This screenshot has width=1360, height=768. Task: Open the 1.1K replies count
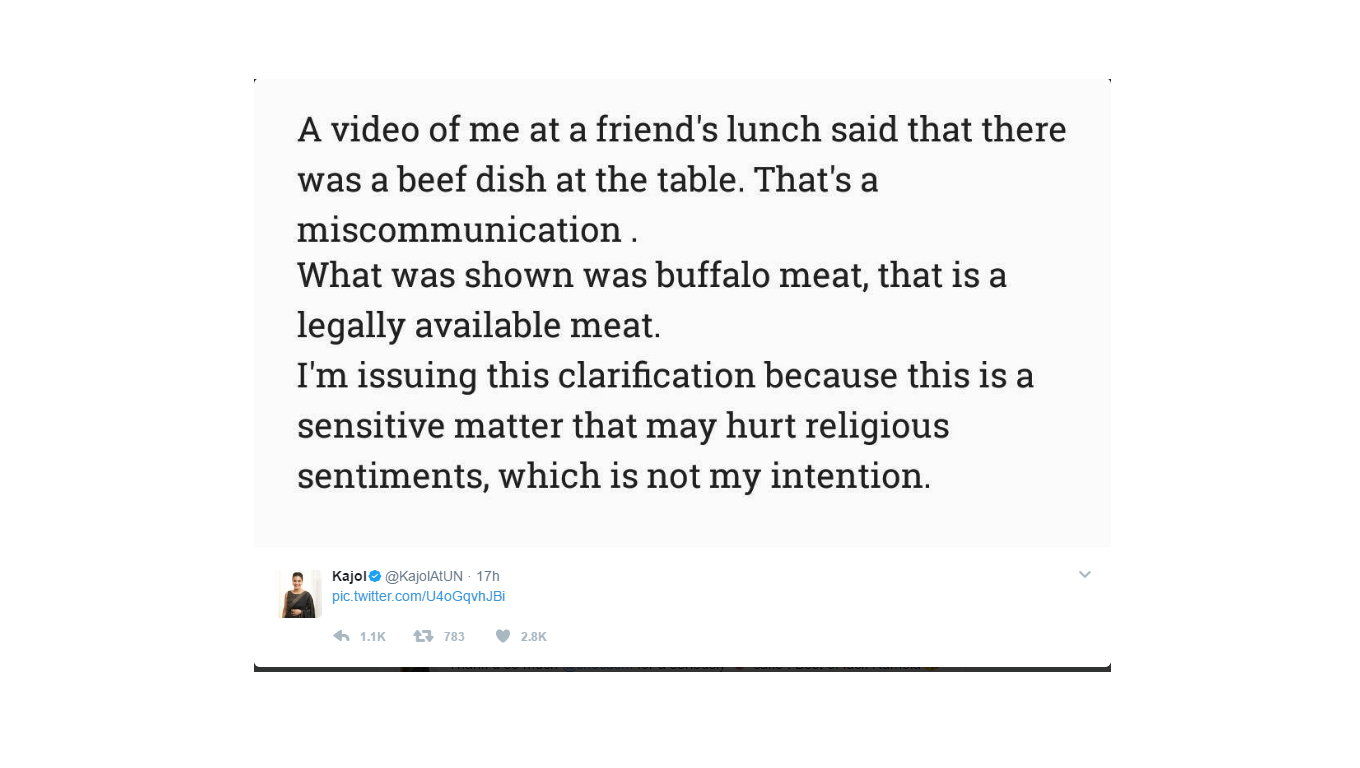coord(372,637)
